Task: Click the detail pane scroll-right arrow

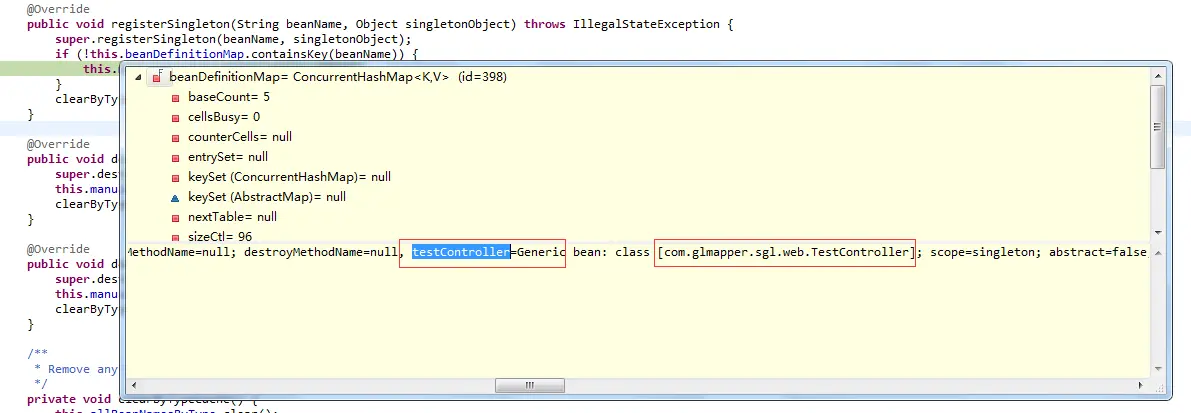Action: click(1142, 386)
